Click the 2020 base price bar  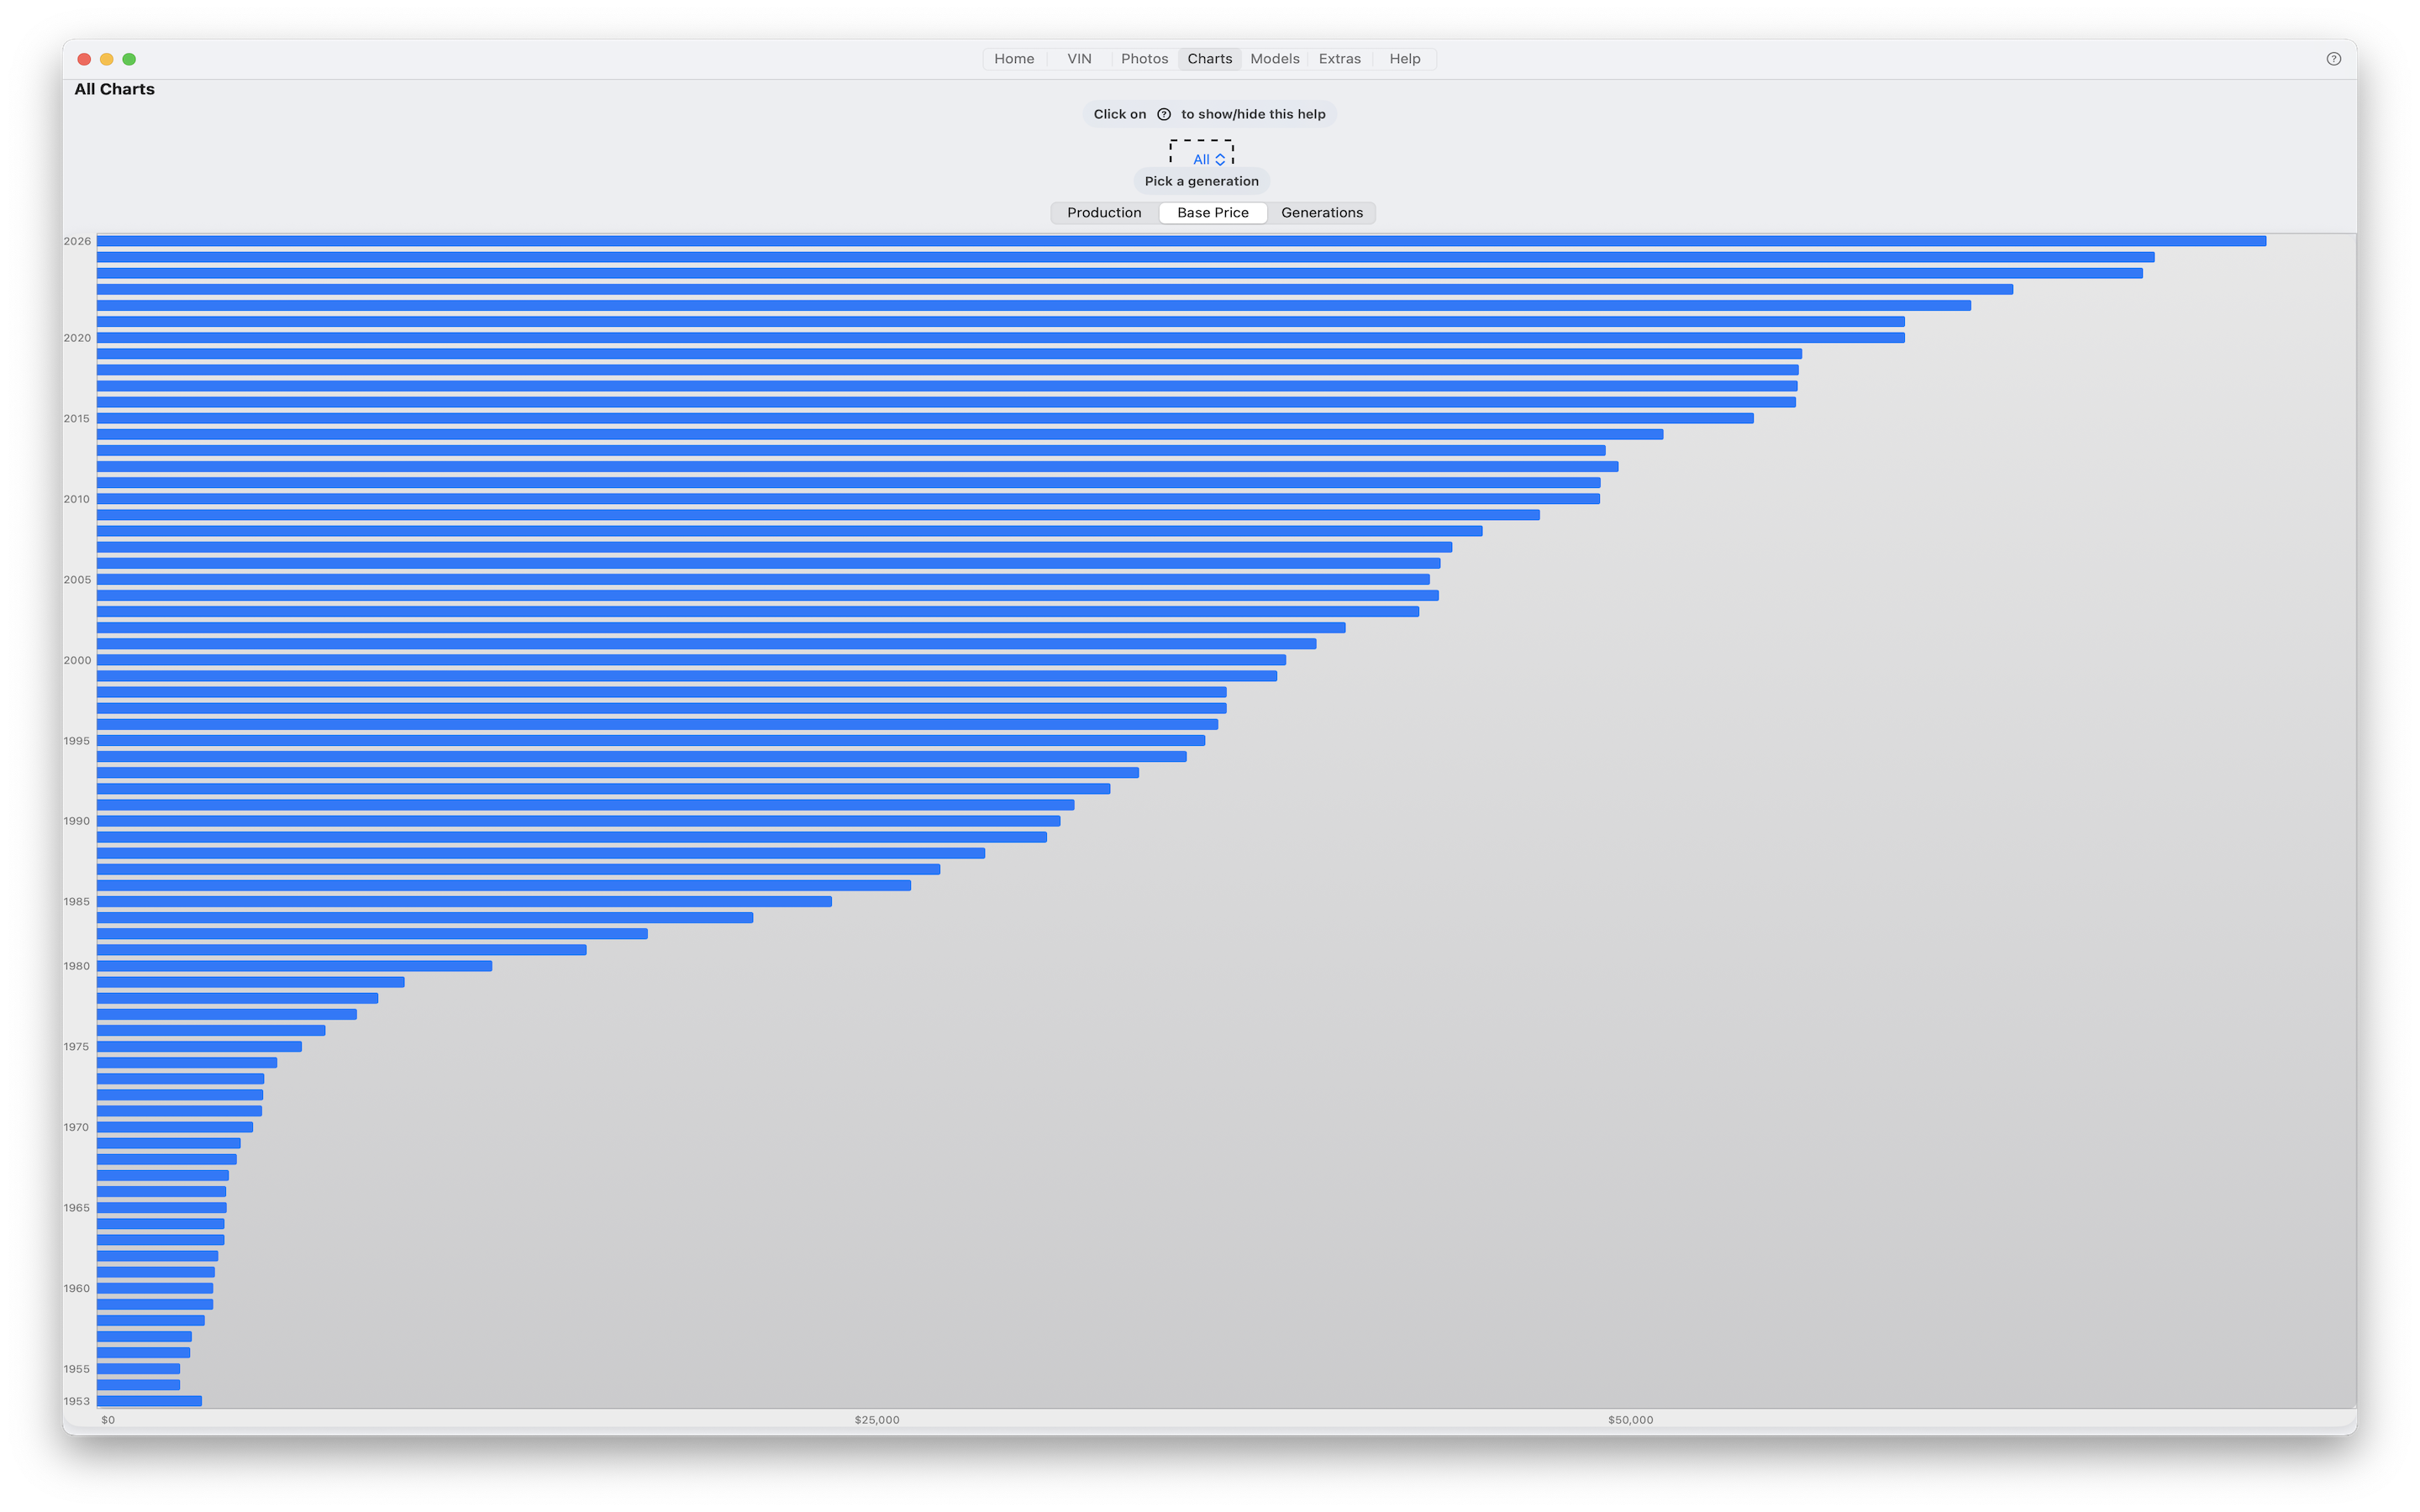pyautogui.click(x=1000, y=338)
